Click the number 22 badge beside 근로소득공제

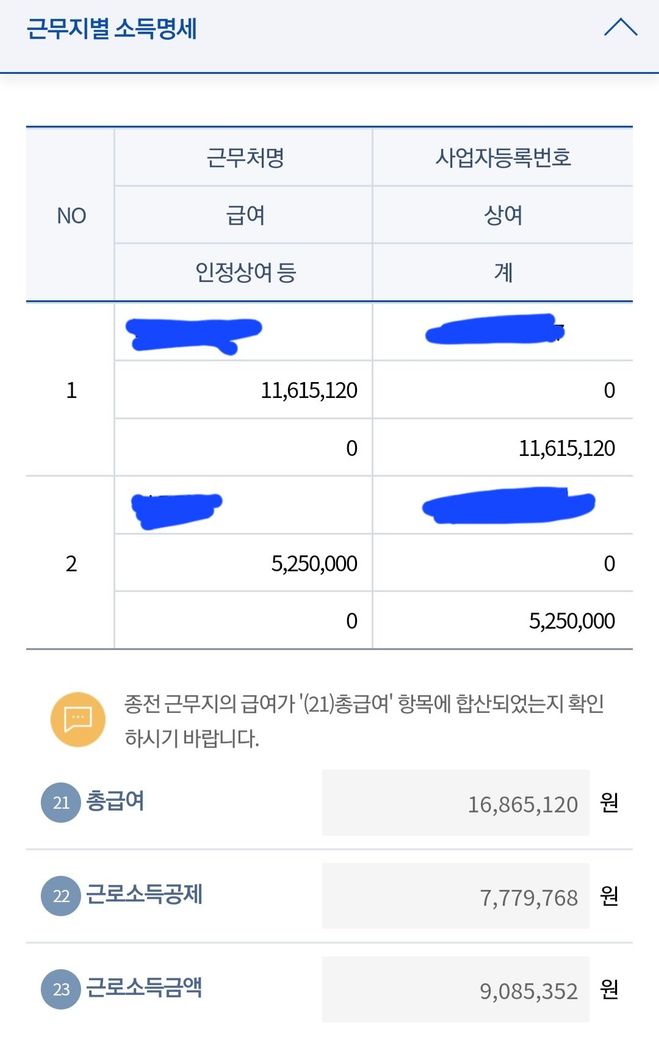[x=61, y=896]
